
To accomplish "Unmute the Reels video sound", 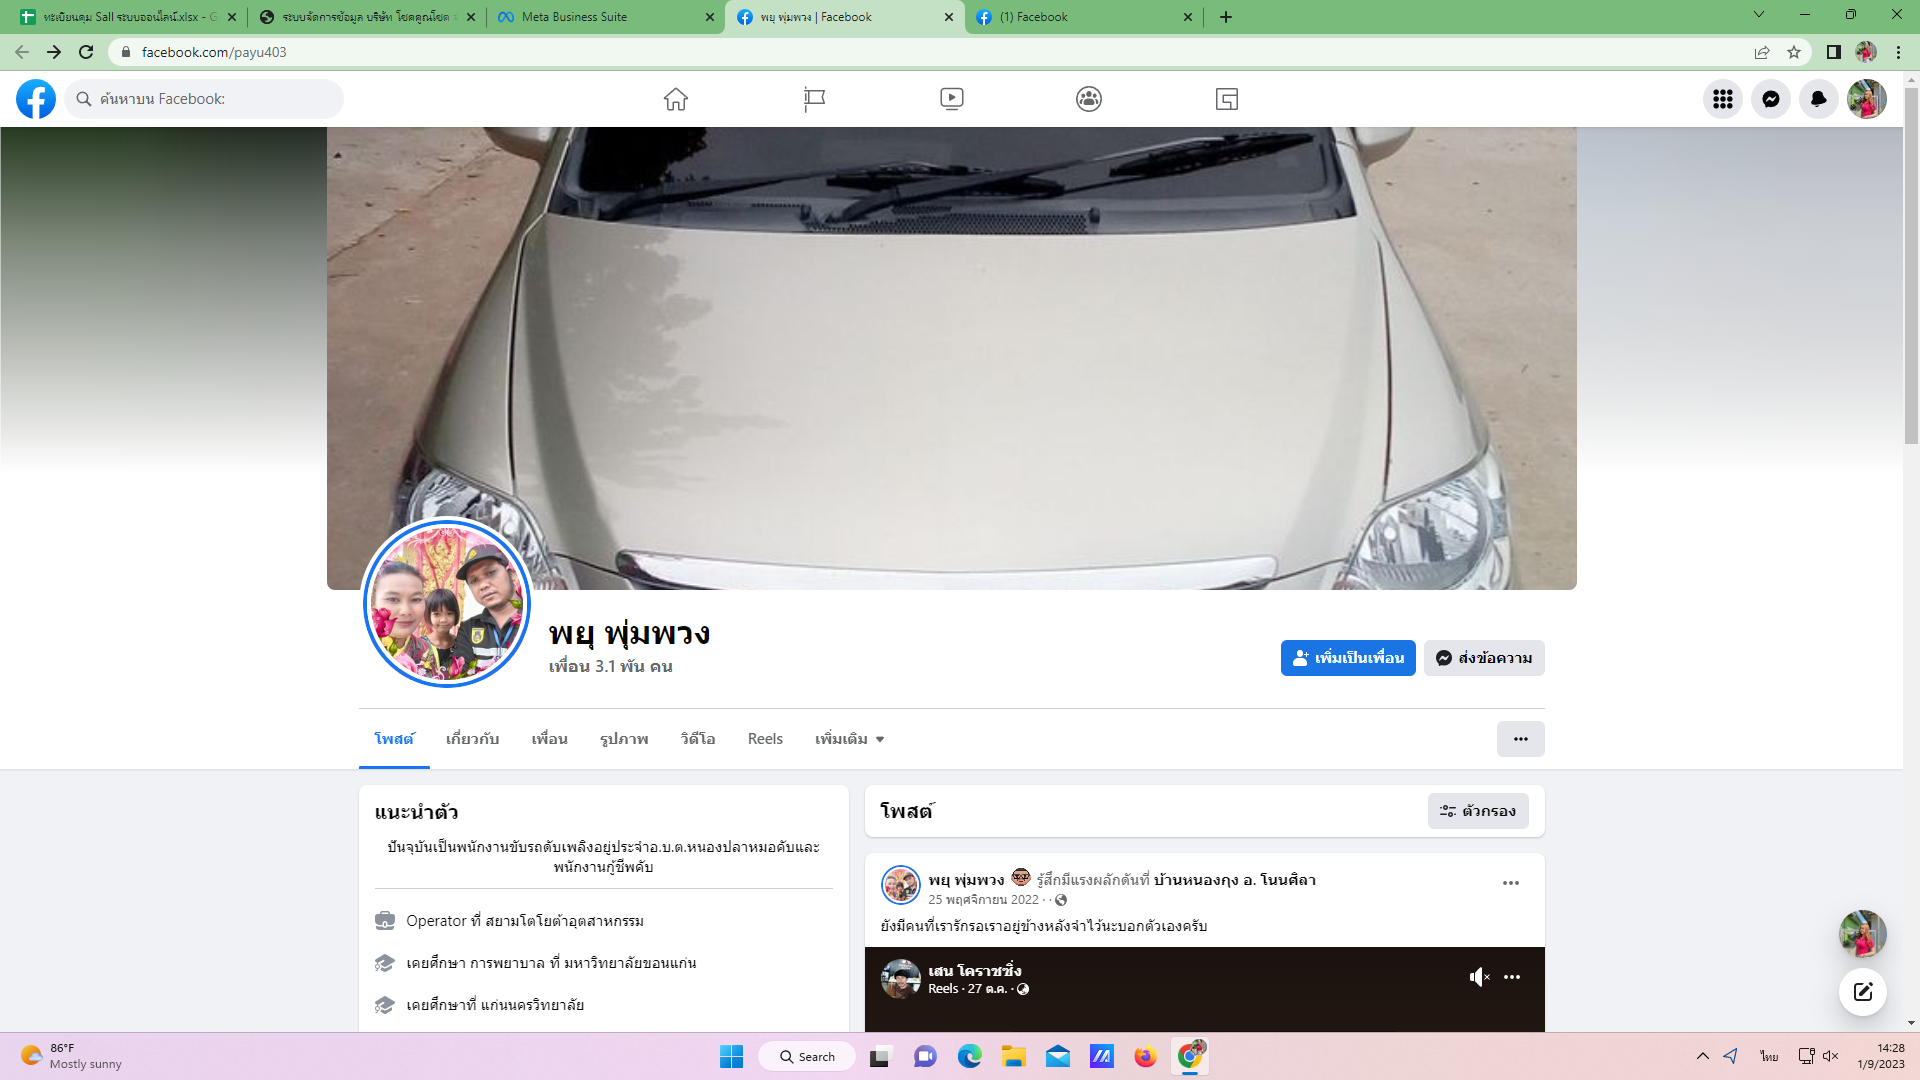I will (x=1479, y=977).
